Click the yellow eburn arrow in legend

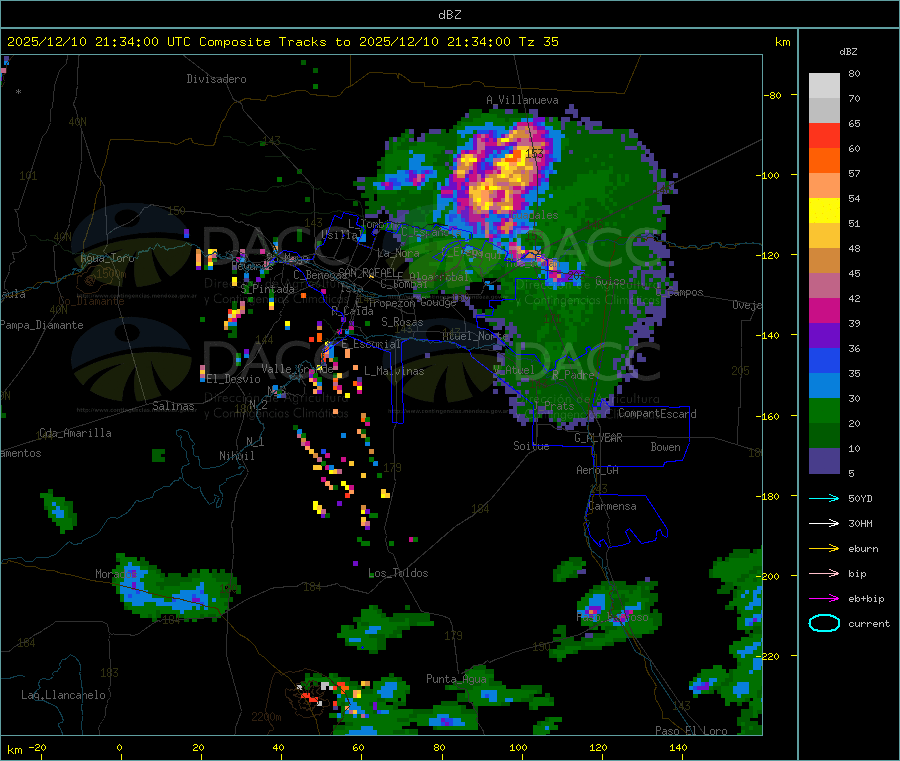tap(824, 549)
